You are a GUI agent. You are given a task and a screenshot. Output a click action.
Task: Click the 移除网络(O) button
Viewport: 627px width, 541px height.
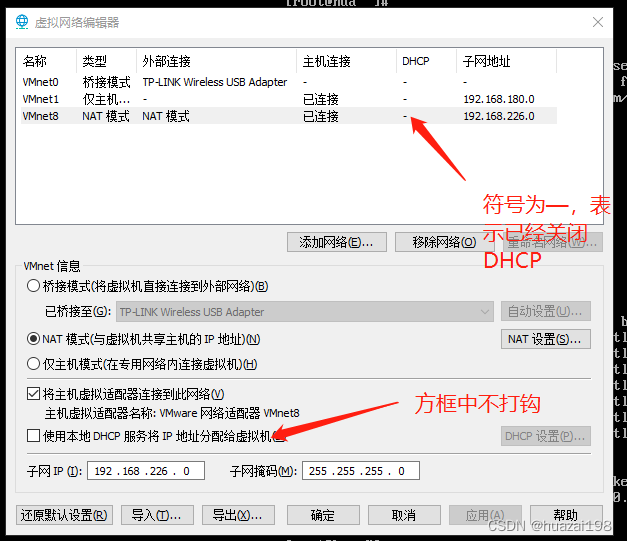tap(445, 242)
